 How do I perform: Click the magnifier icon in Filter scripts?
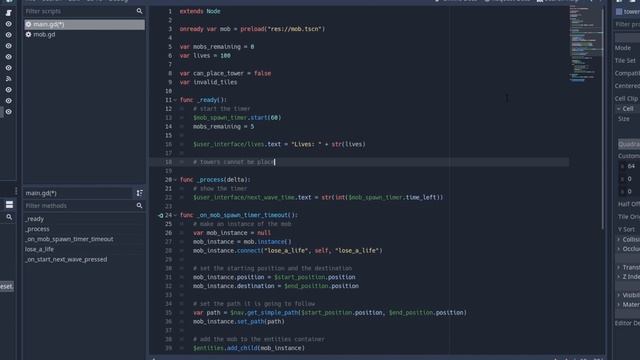pos(139,11)
